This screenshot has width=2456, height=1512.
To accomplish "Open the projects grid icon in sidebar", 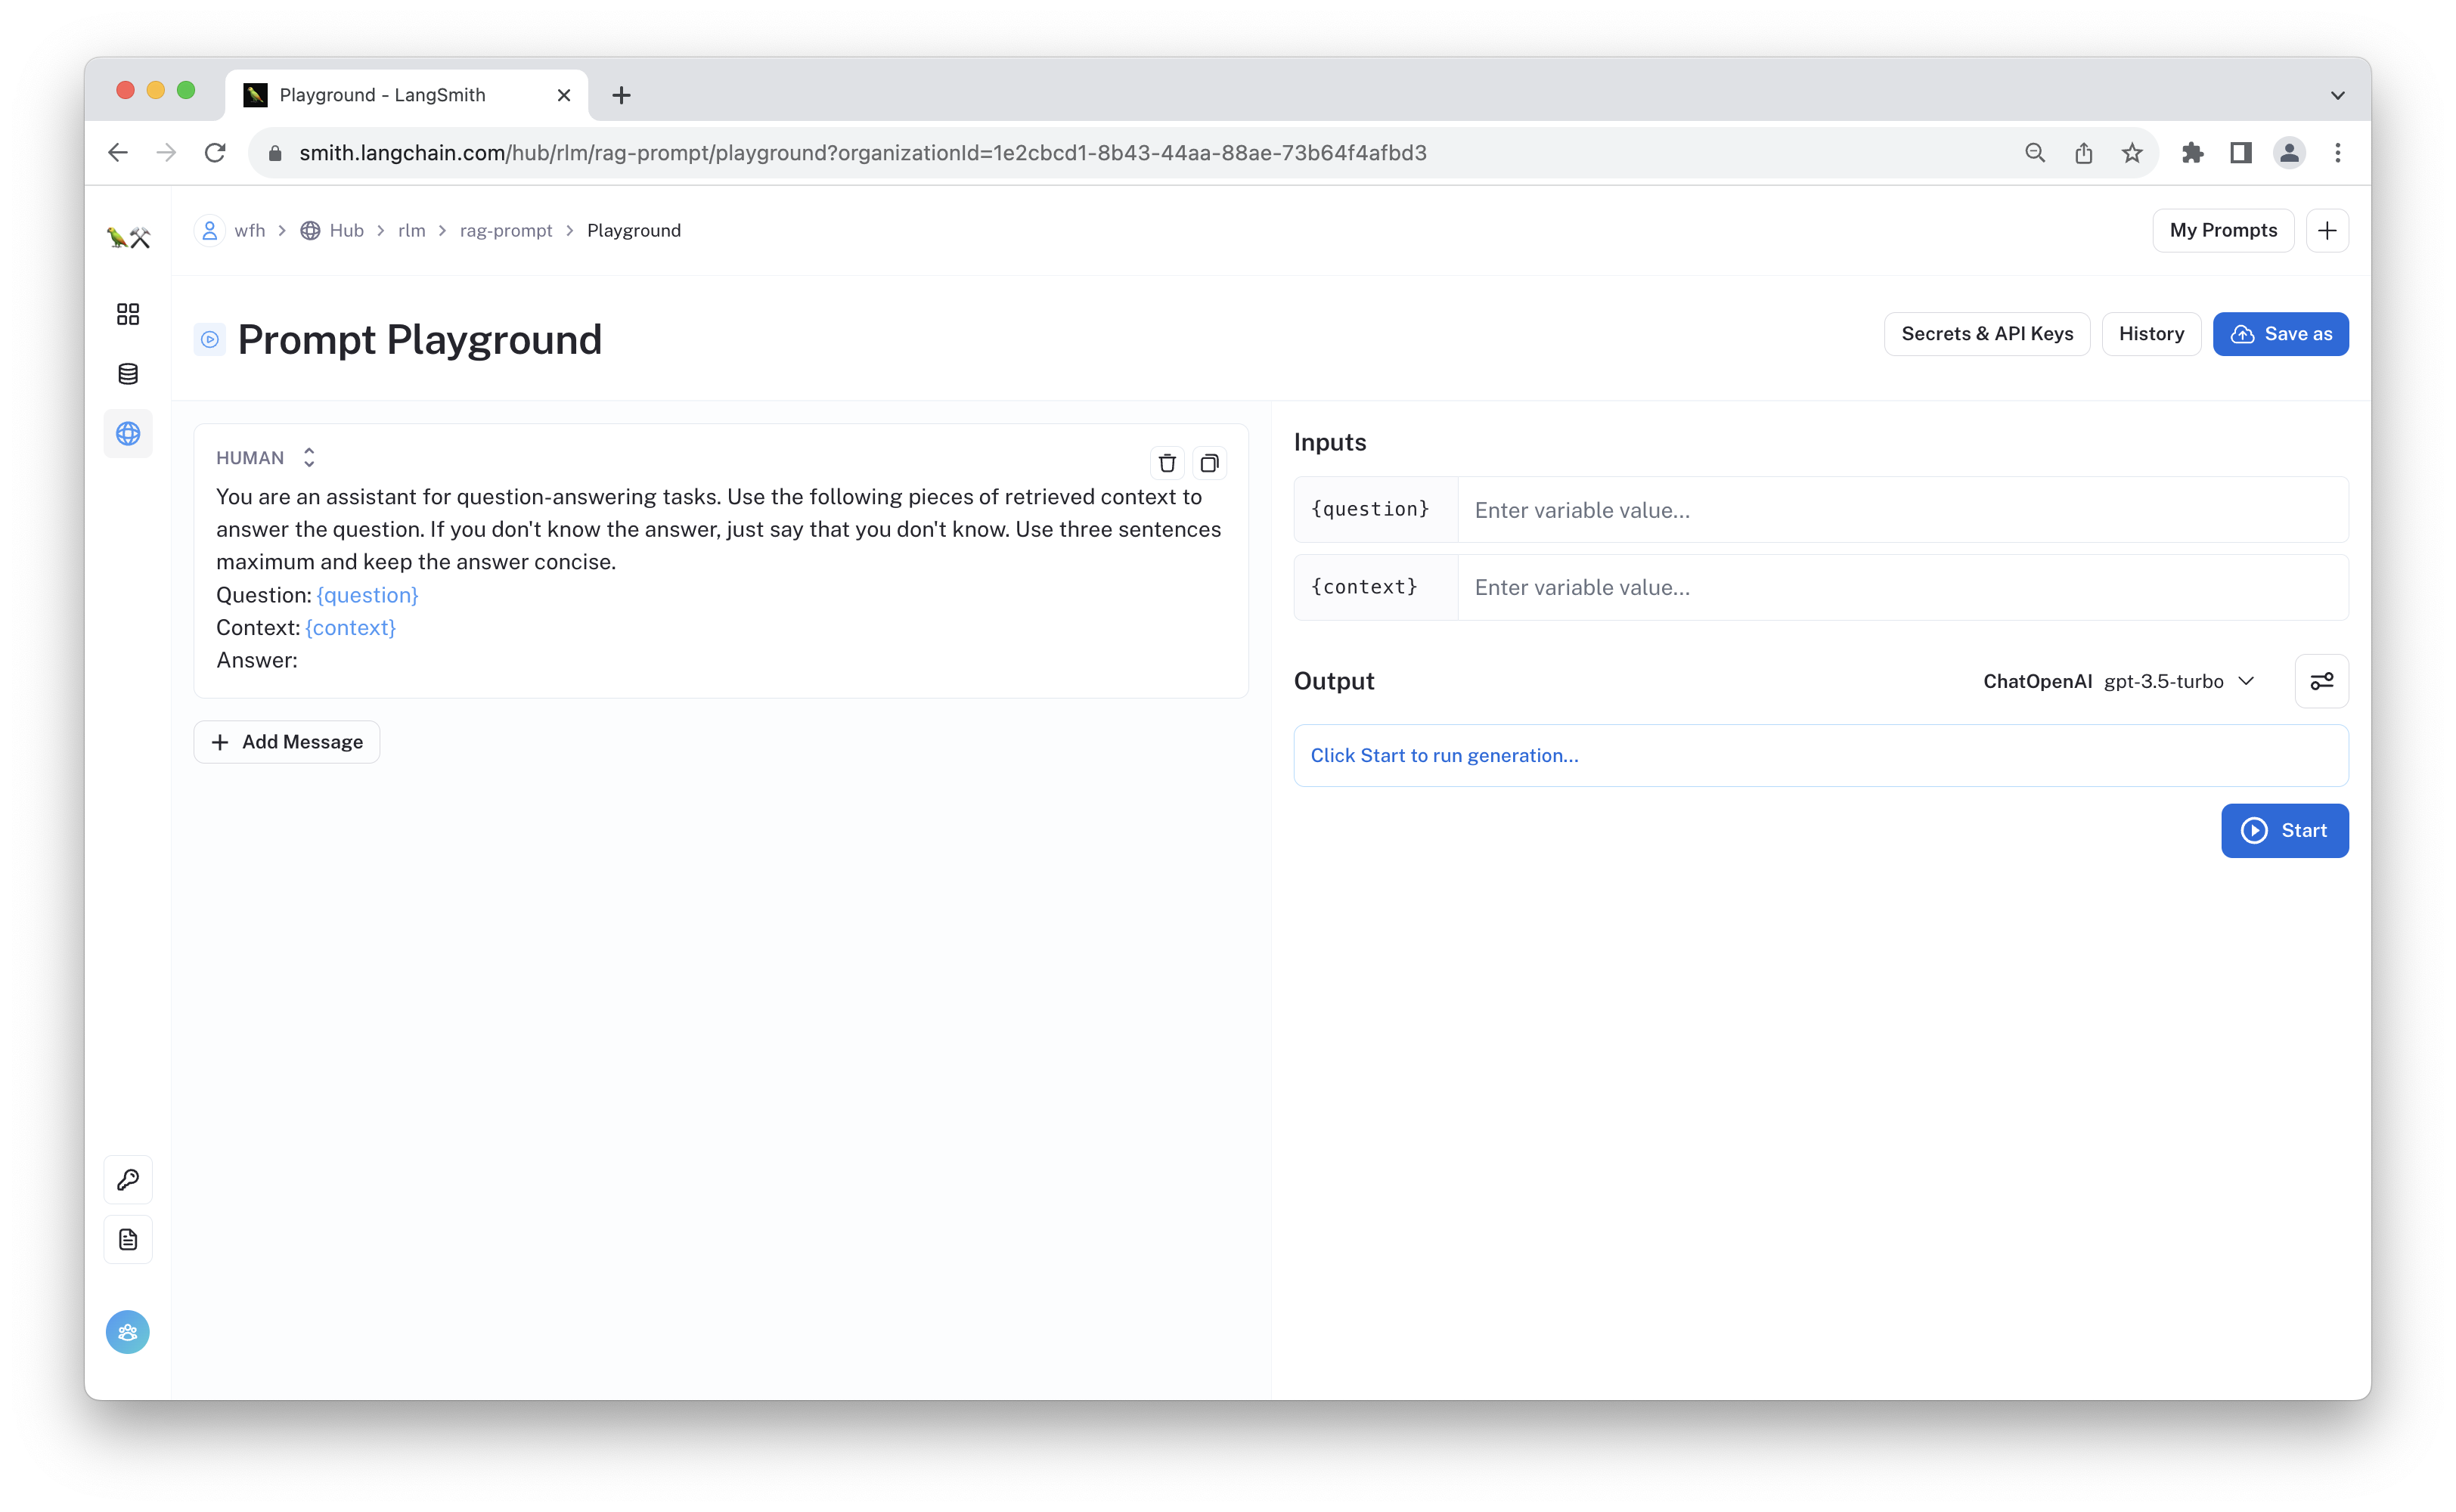I will (x=128, y=314).
